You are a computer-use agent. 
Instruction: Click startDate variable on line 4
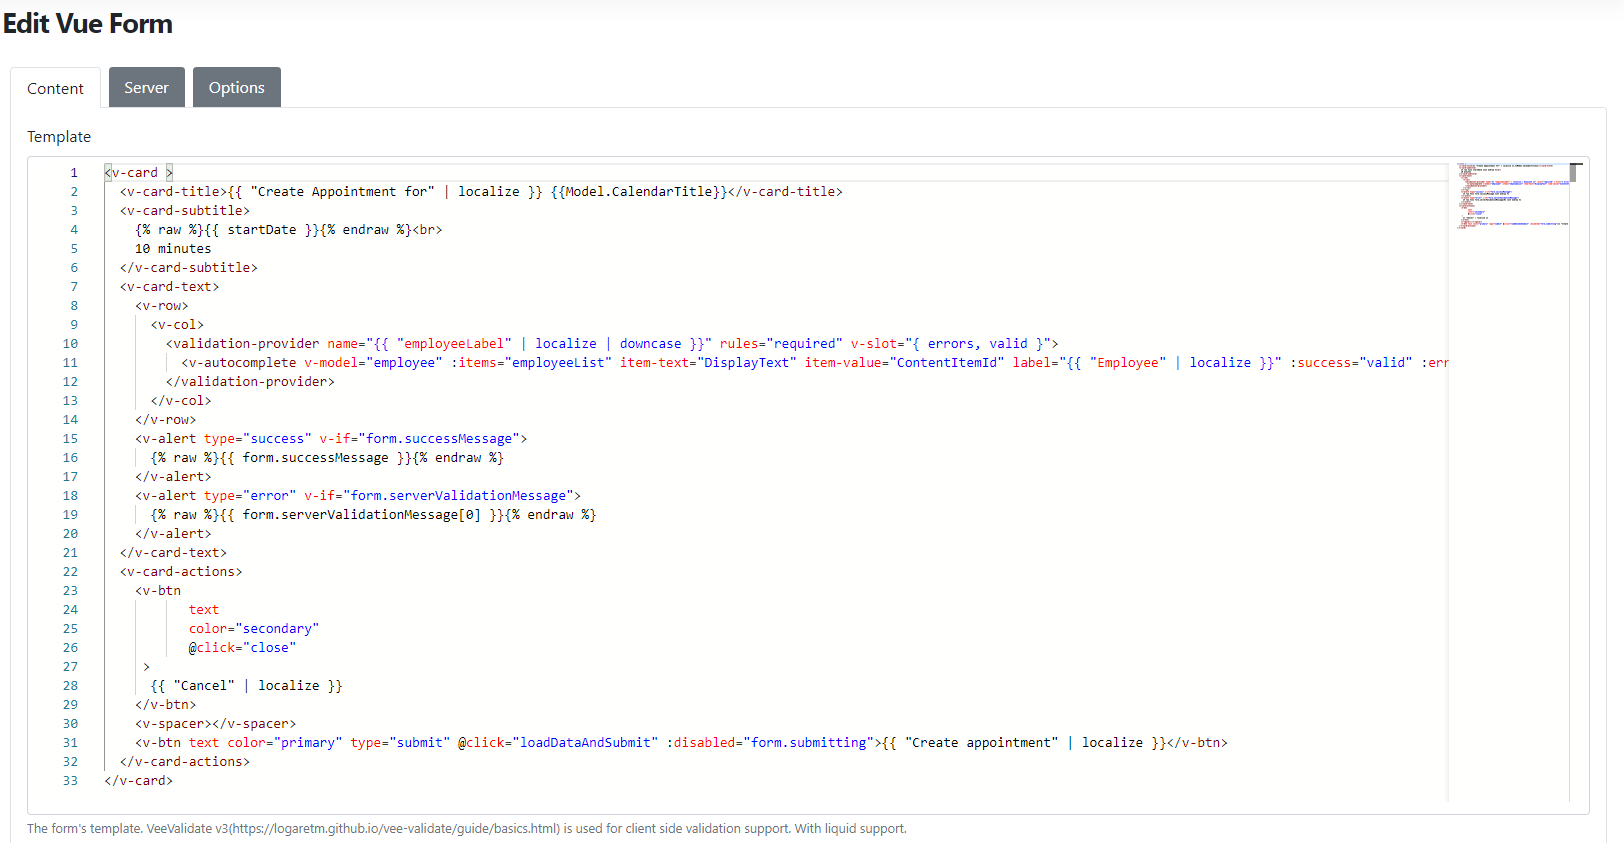[x=262, y=230]
